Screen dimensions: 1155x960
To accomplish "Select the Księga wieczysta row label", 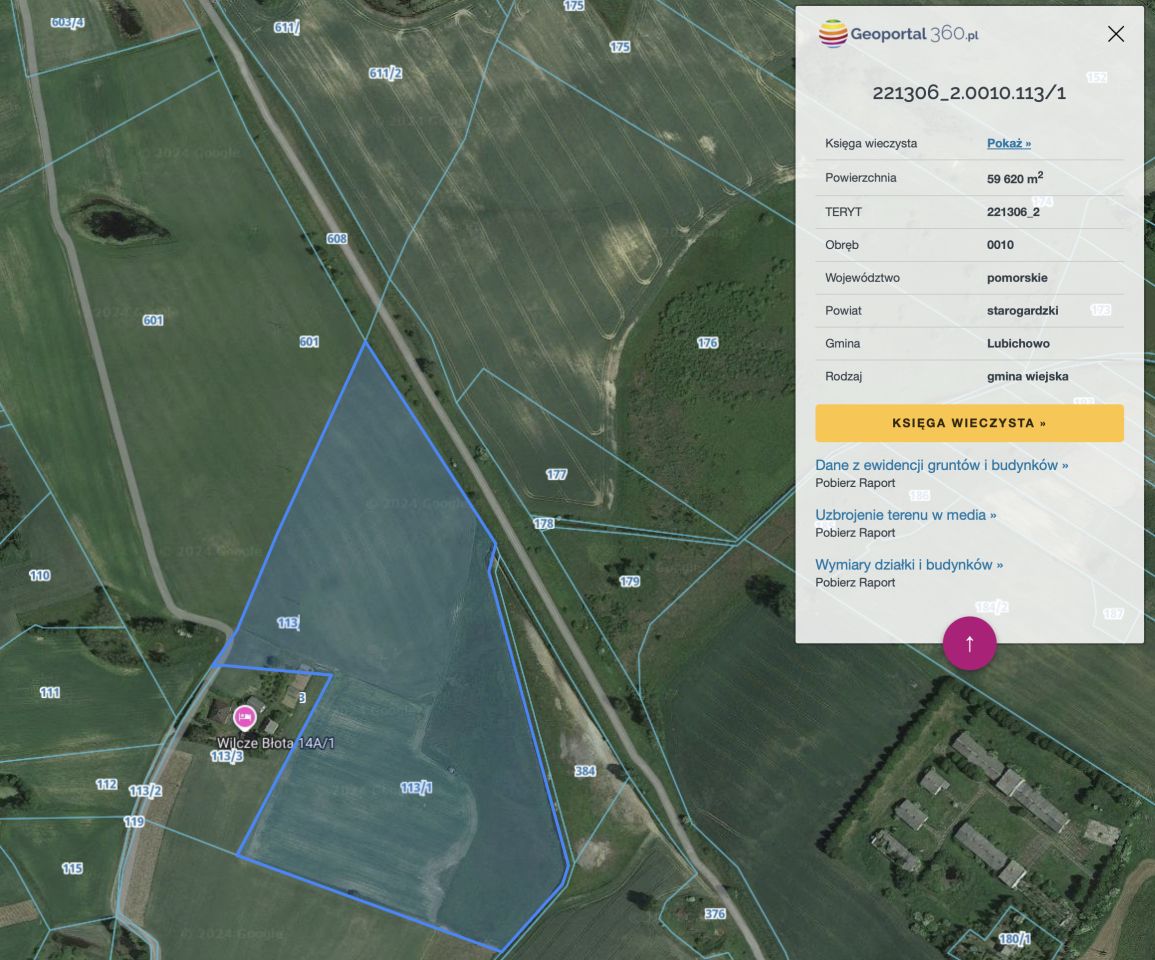I will (871, 143).
